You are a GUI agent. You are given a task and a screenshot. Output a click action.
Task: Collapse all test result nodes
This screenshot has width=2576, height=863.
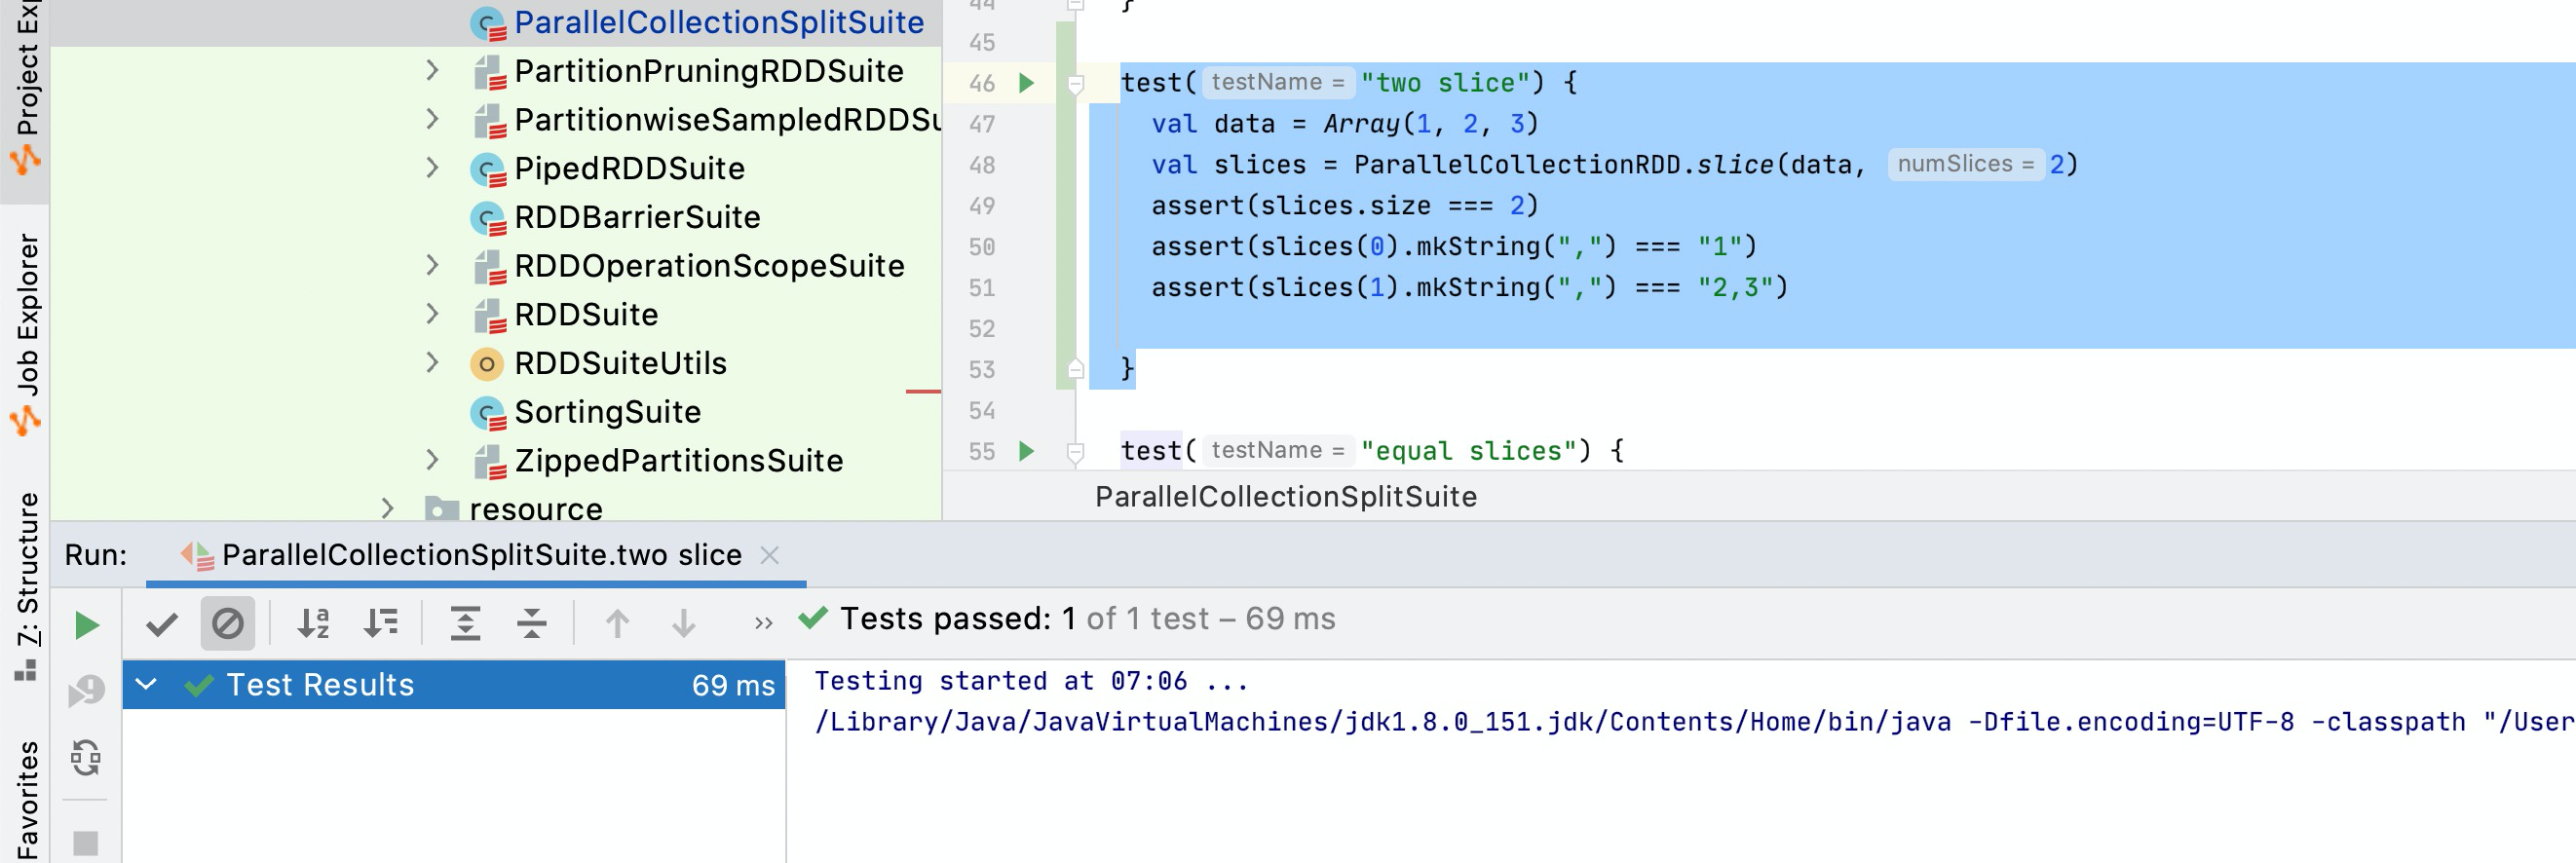pos(532,624)
